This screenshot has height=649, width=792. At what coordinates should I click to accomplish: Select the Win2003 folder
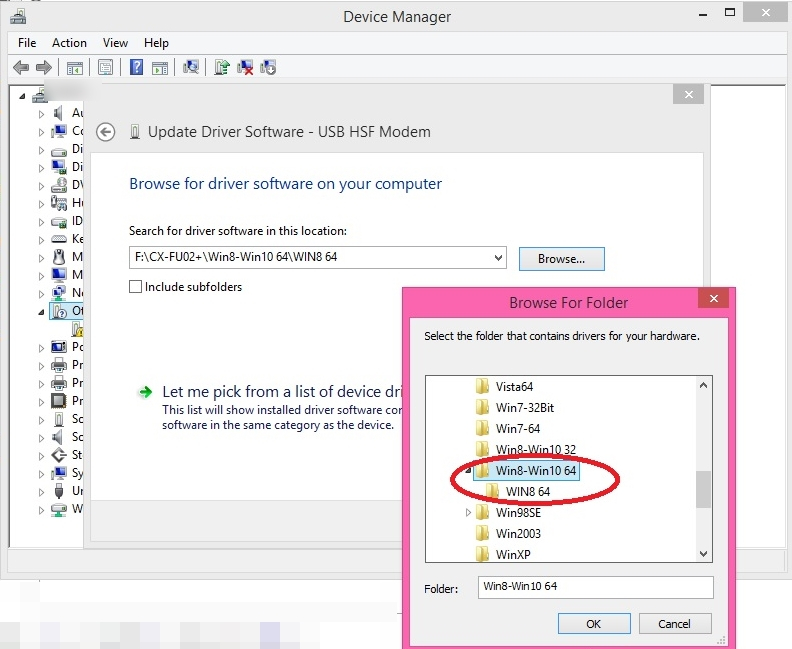518,533
